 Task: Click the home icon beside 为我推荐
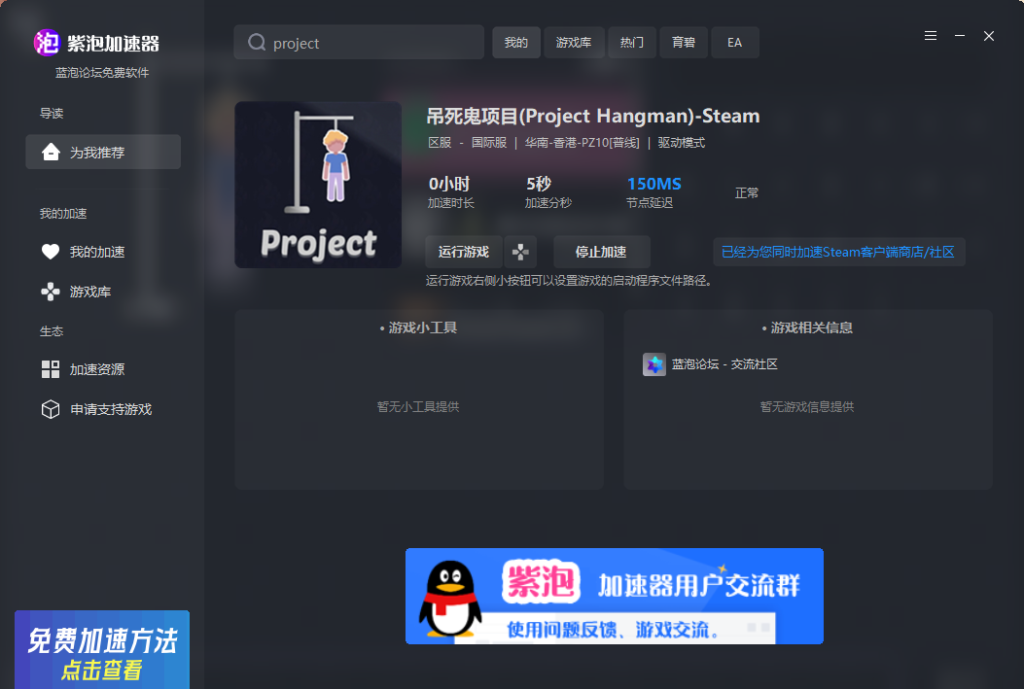51,152
